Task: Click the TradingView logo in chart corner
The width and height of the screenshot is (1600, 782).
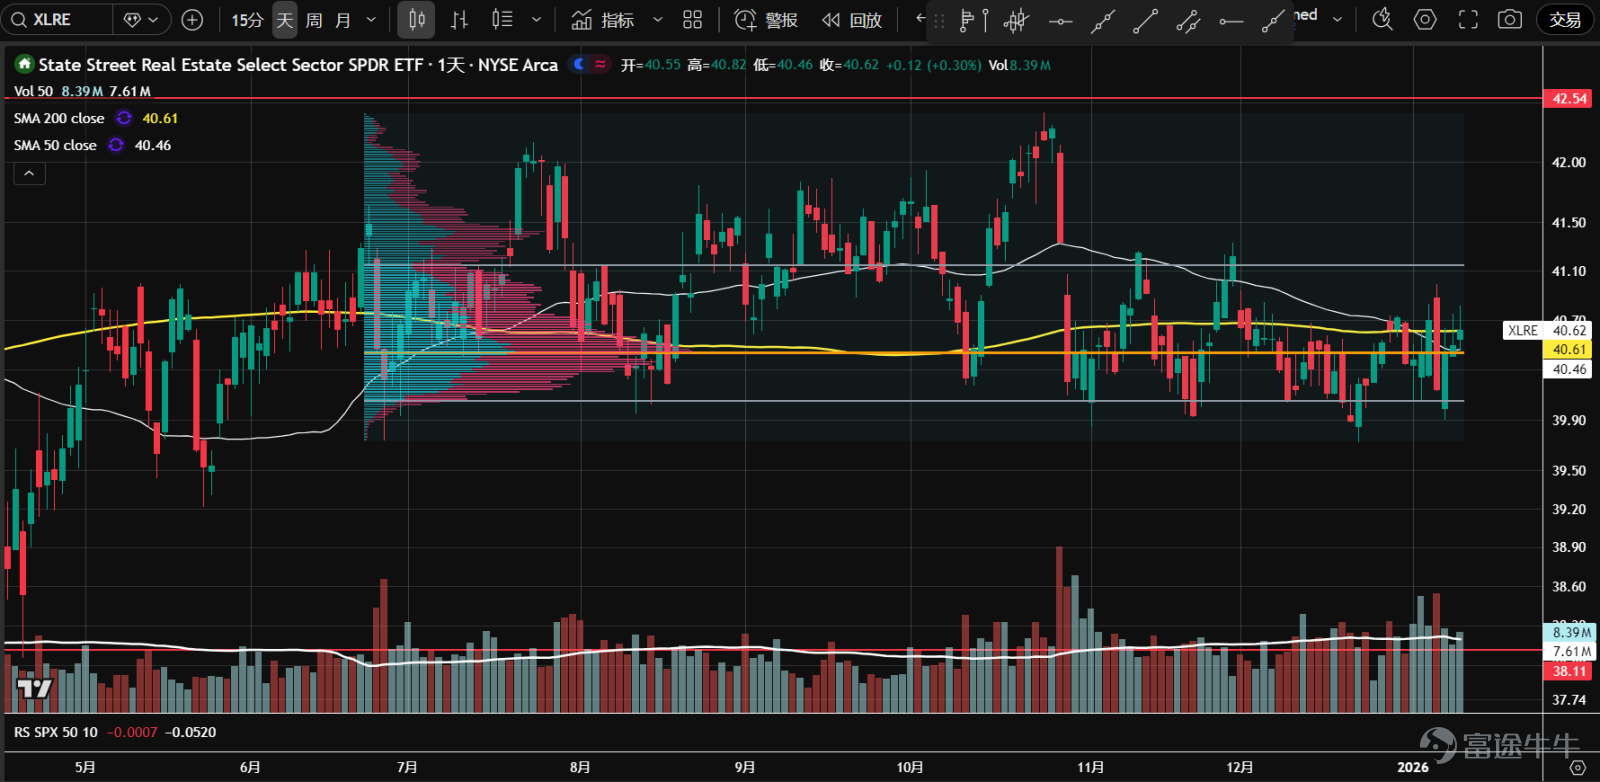Action: click(34, 688)
